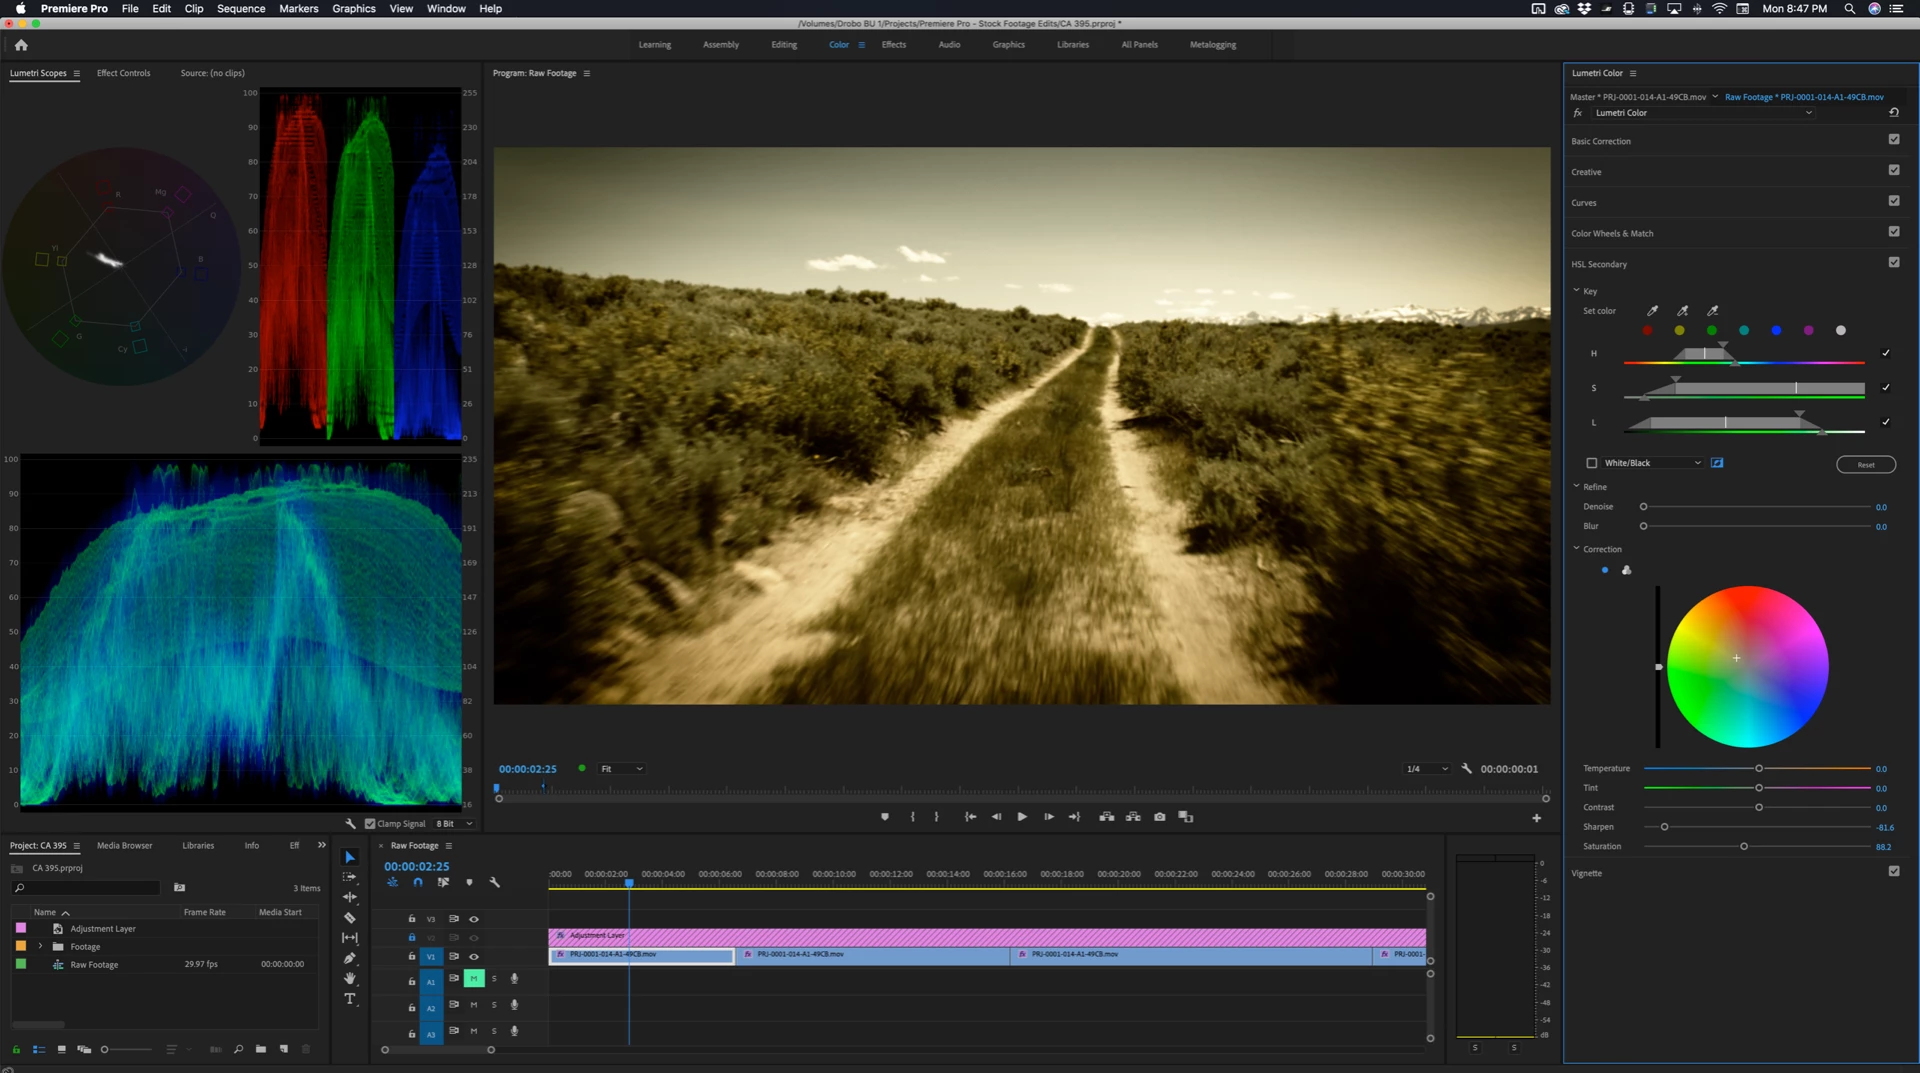1920x1073 pixels.
Task: Click the add color eyedropper
Action: coord(1683,311)
